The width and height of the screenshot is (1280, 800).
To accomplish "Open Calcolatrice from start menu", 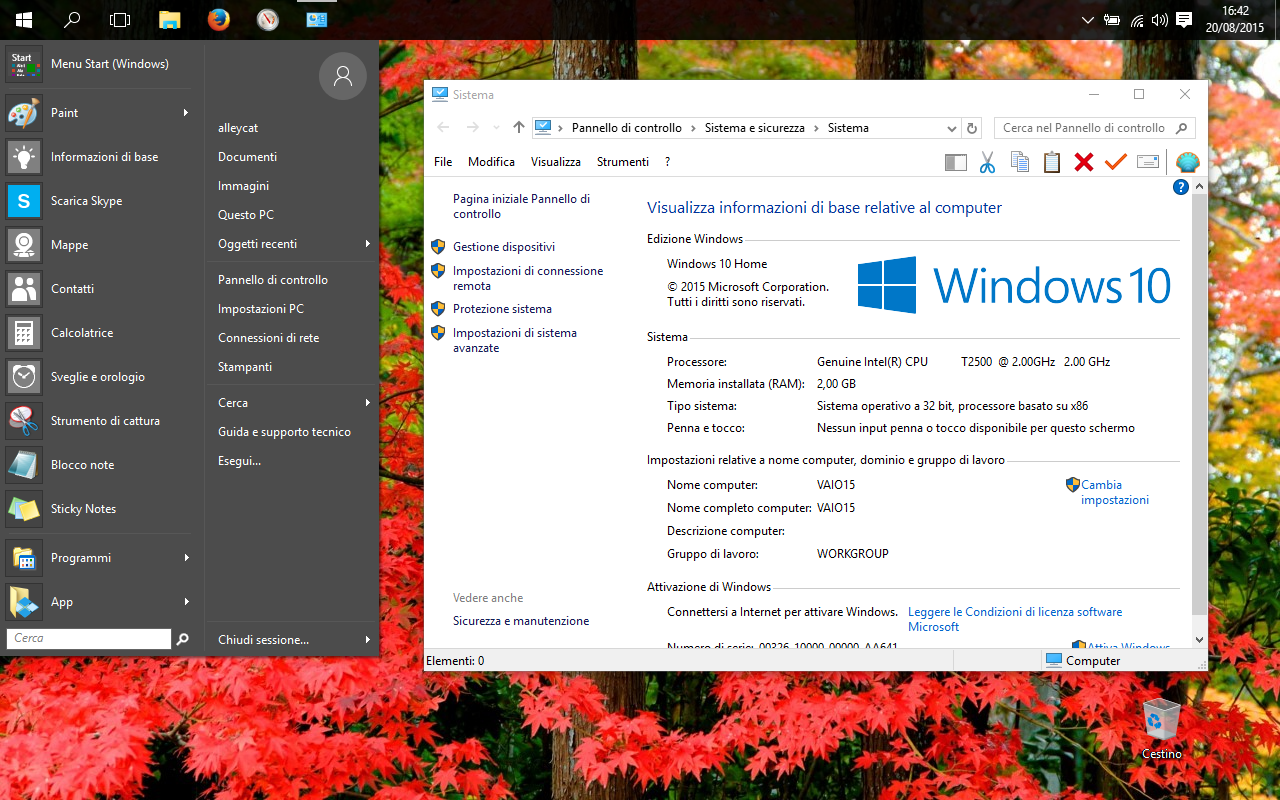I will [102, 333].
